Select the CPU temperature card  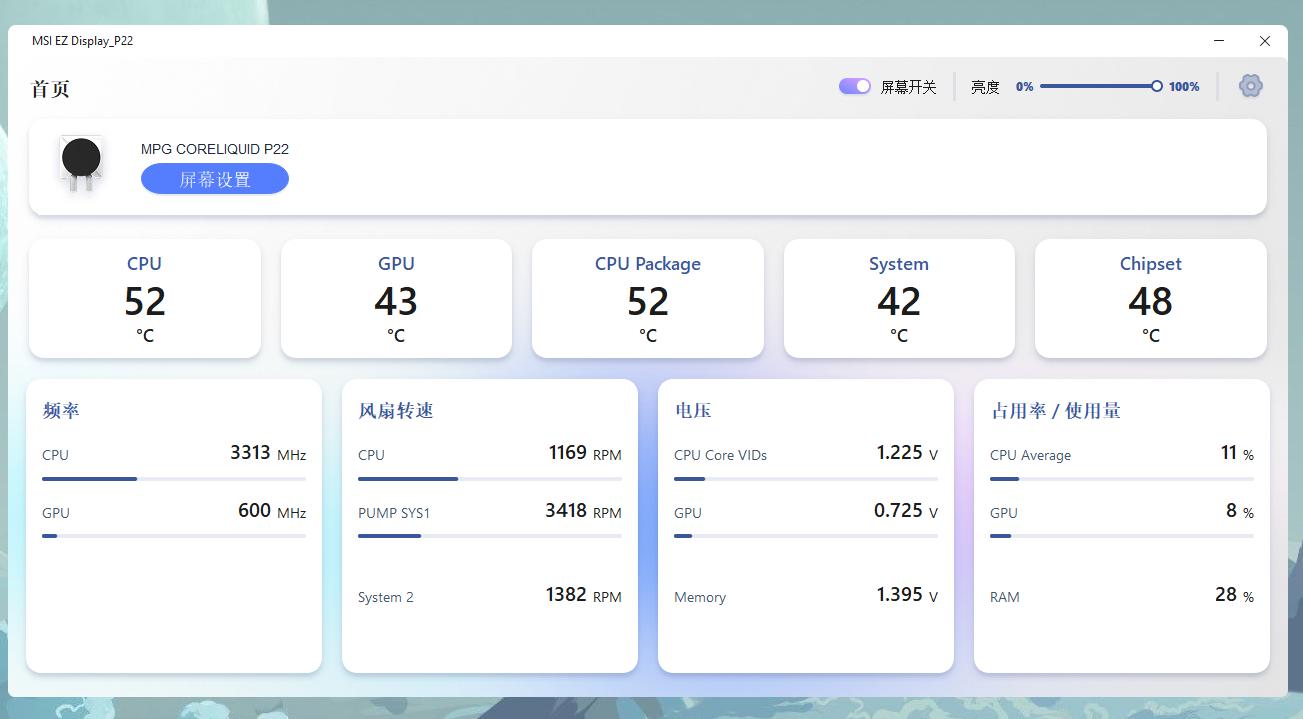click(145, 298)
